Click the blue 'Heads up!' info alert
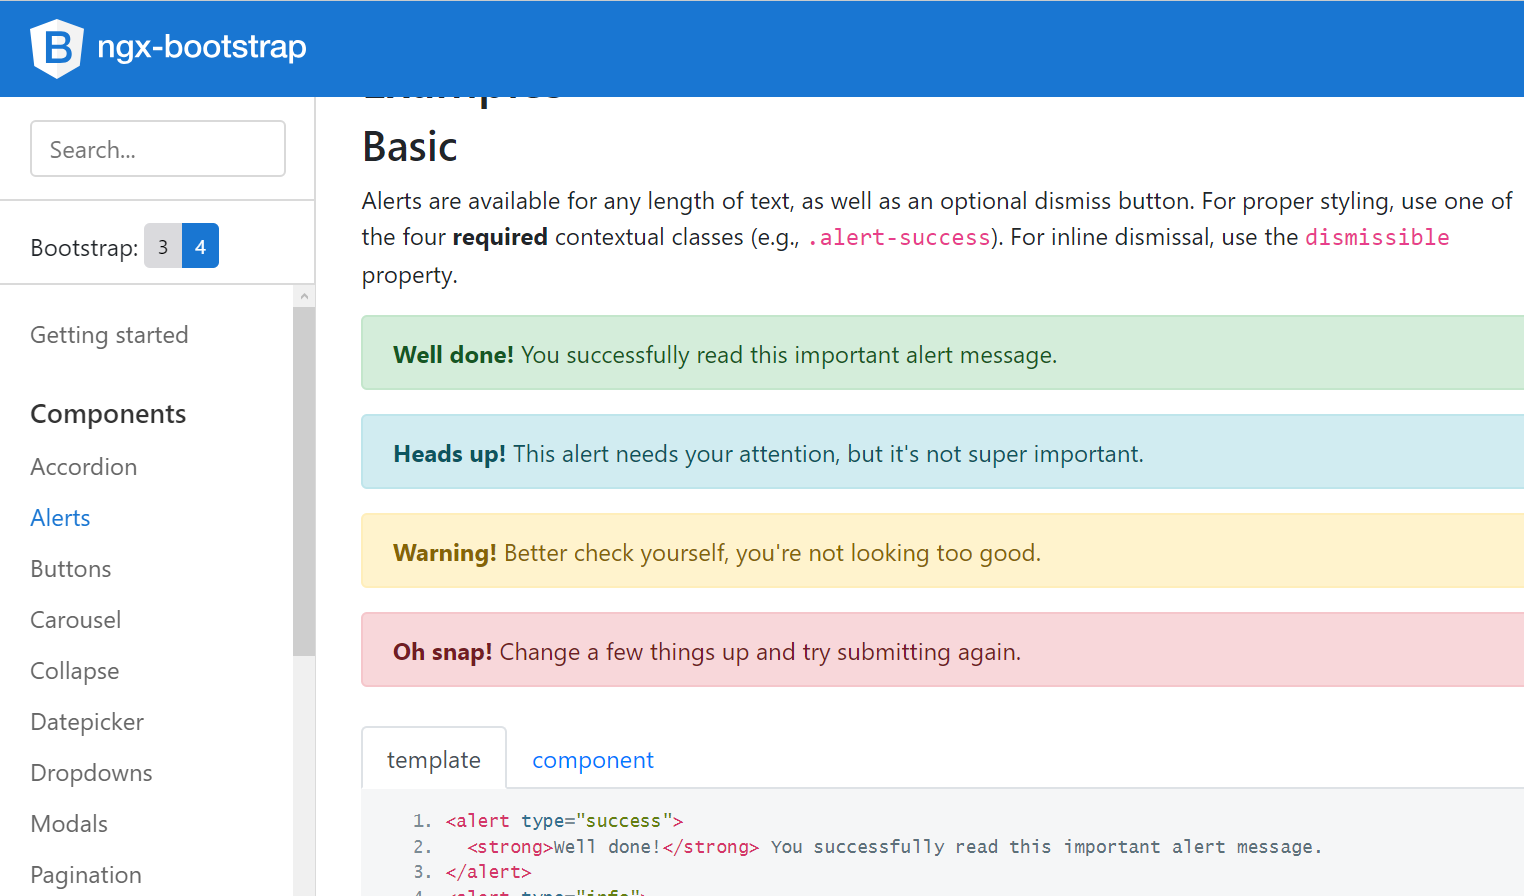1524x896 pixels. pyautogui.click(x=942, y=452)
